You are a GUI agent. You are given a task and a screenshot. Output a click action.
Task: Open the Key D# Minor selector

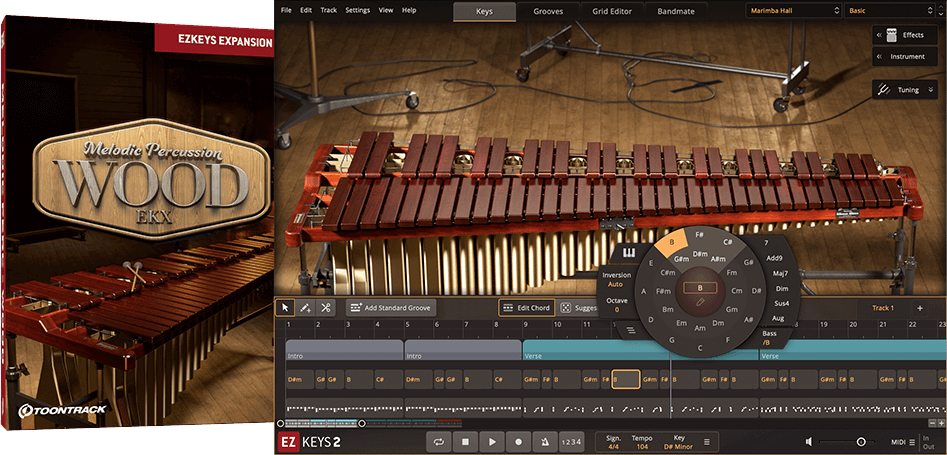tap(678, 442)
